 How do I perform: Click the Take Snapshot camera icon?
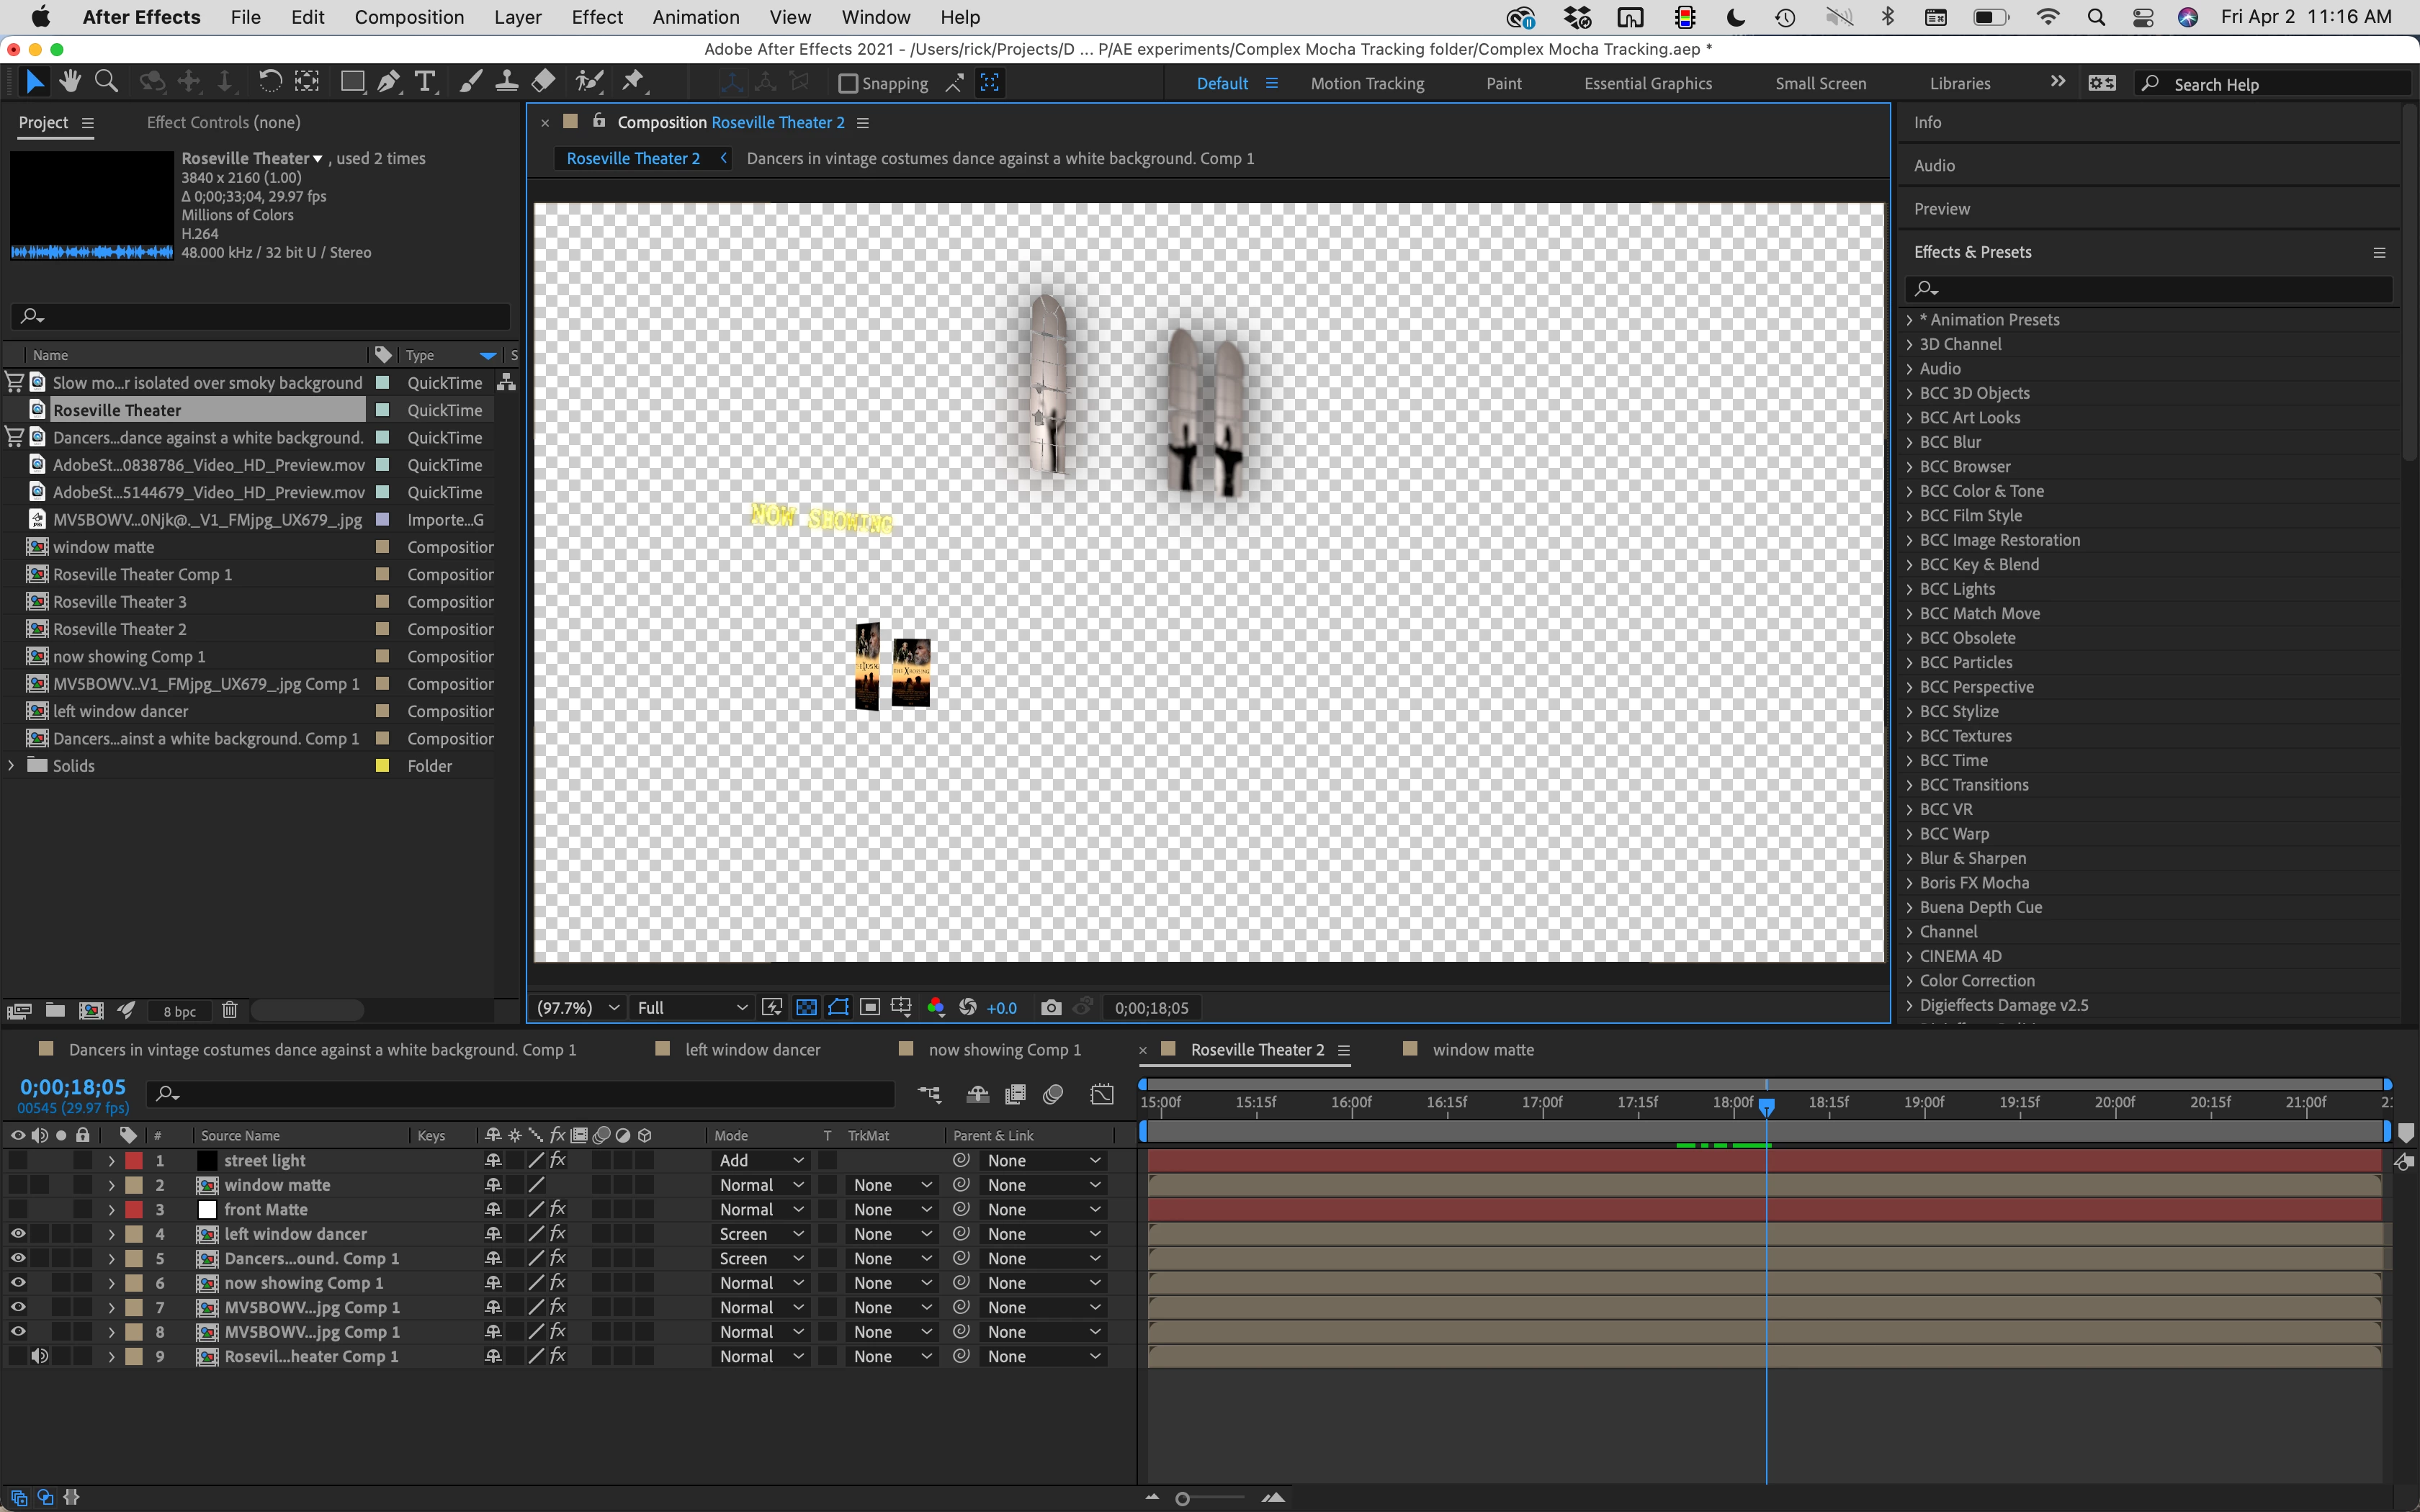pos(1050,1007)
